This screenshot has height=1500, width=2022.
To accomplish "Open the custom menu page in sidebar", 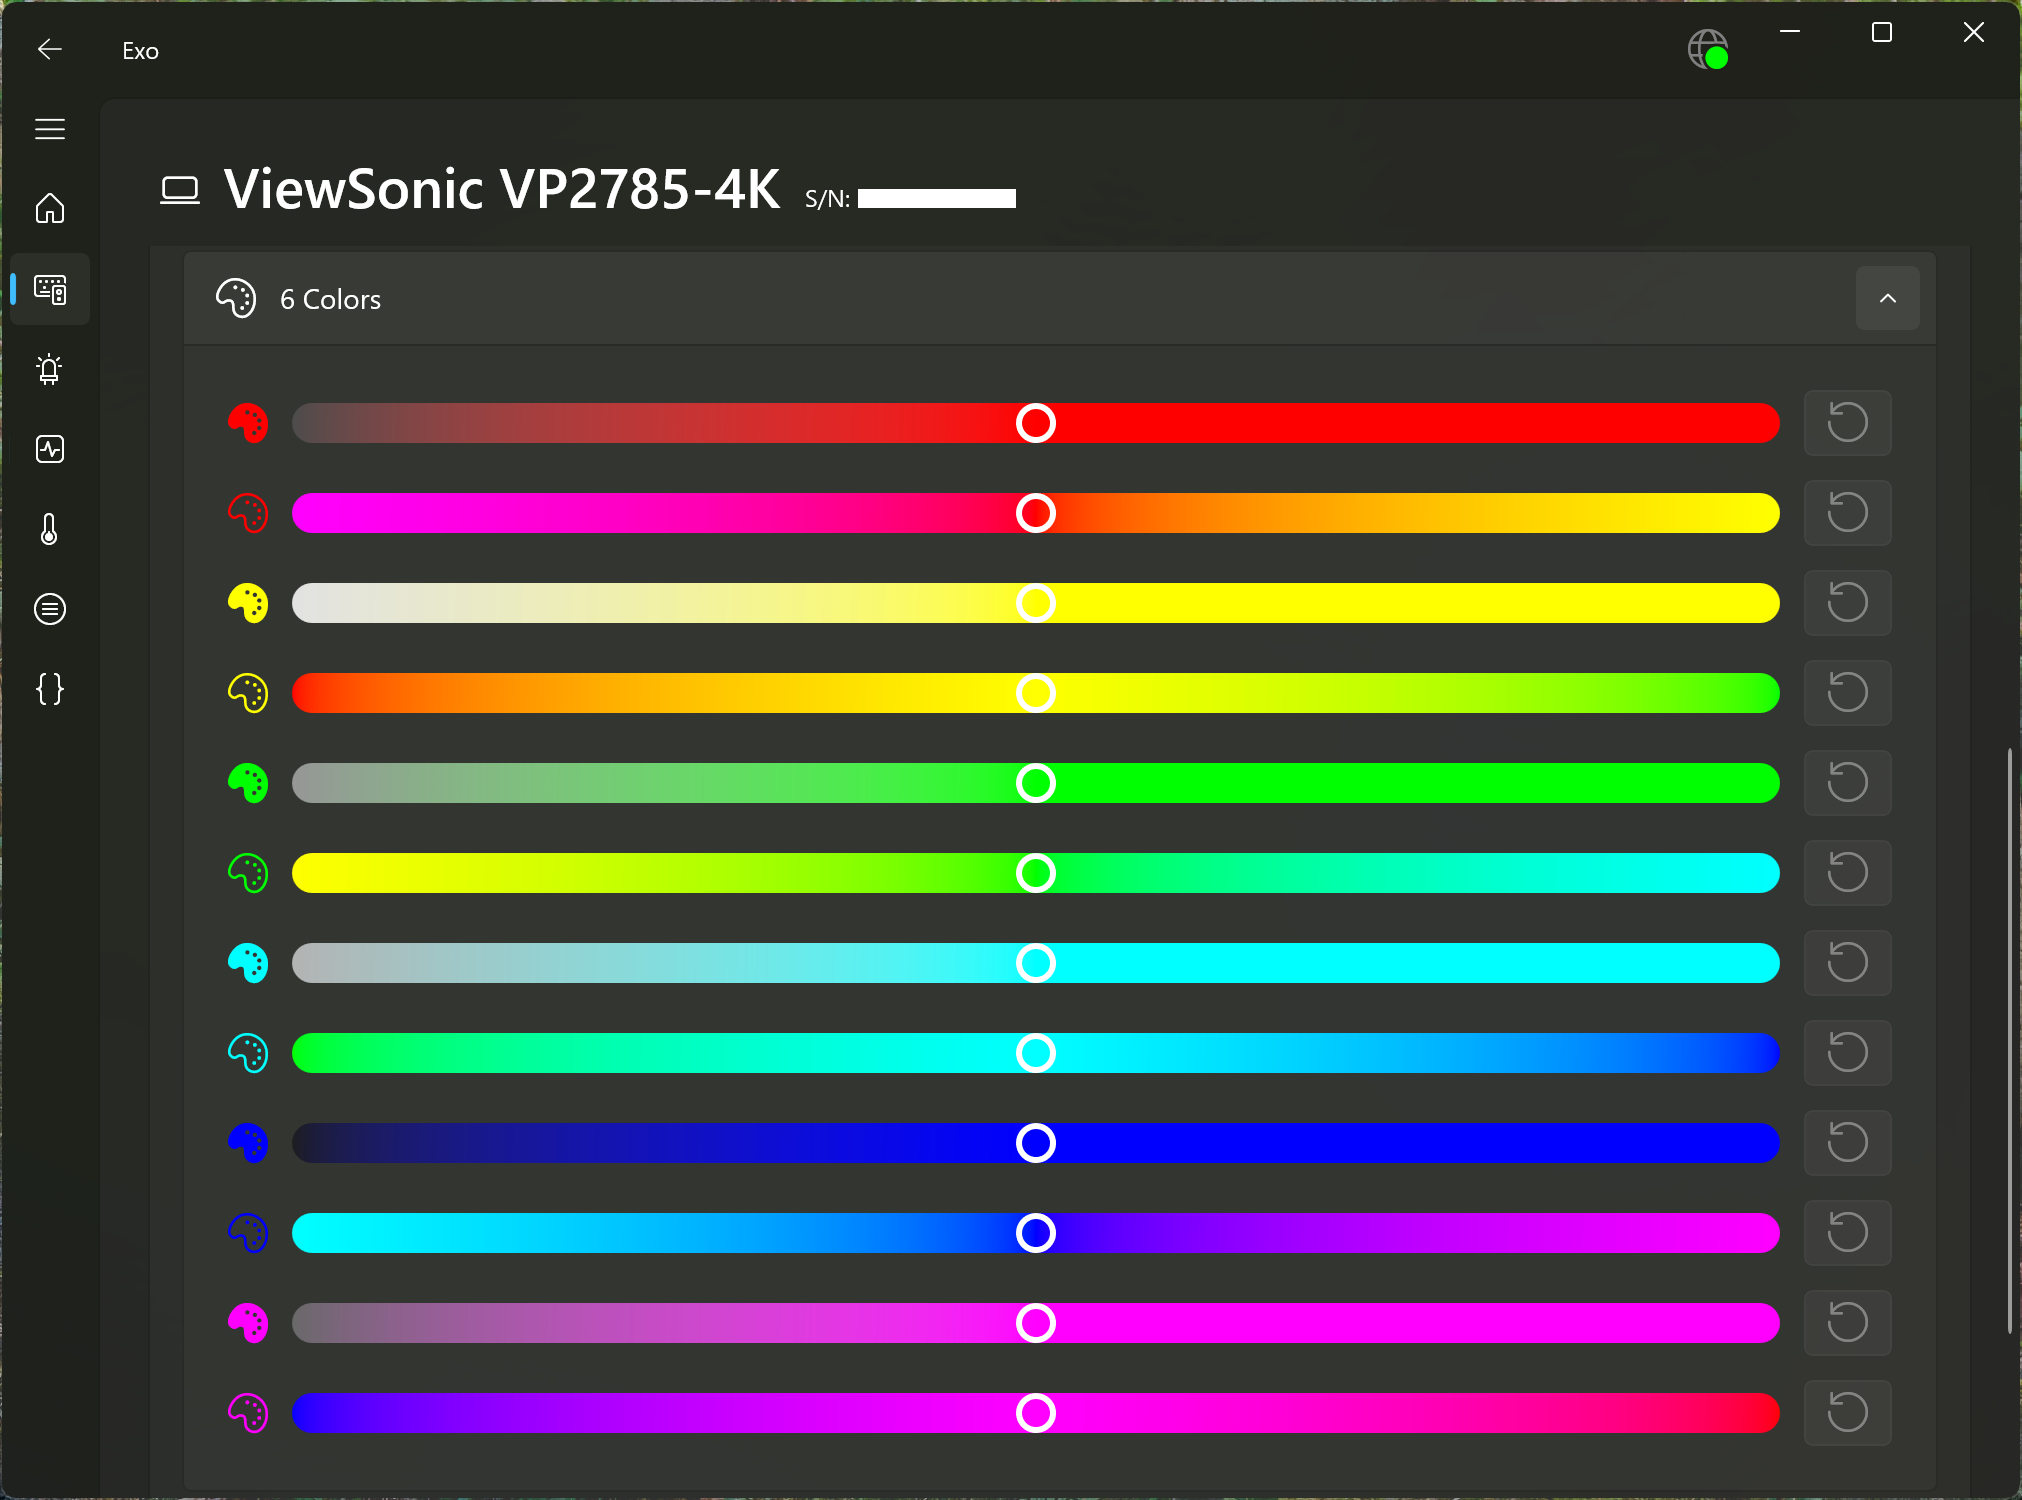I will pos(49,608).
